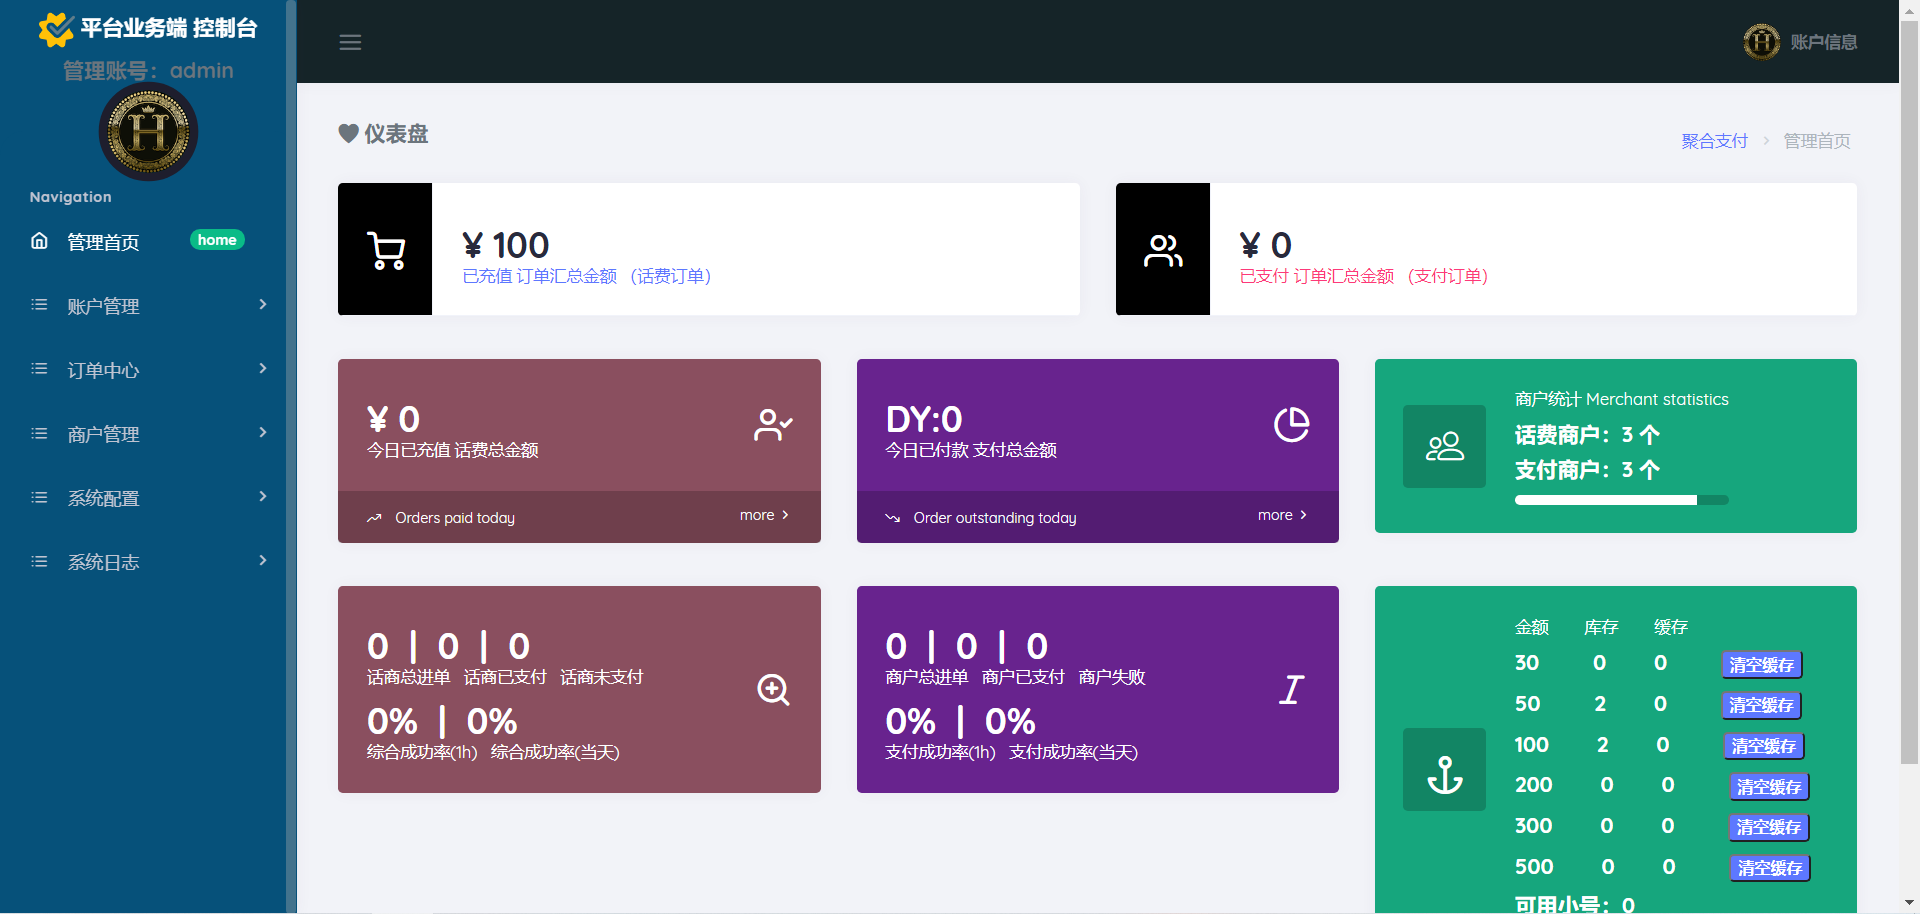Image resolution: width=1920 pixels, height=914 pixels.
Task: Click the merchant statistics group icon
Action: 1444,446
